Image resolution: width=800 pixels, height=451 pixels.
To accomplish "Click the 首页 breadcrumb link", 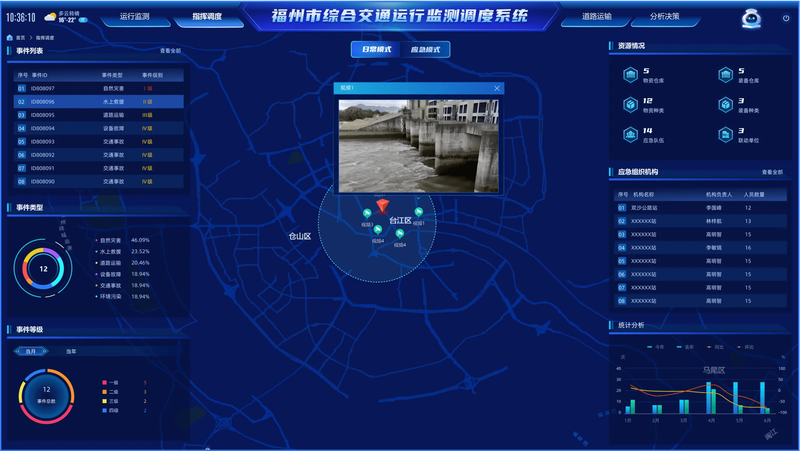I will [x=20, y=38].
